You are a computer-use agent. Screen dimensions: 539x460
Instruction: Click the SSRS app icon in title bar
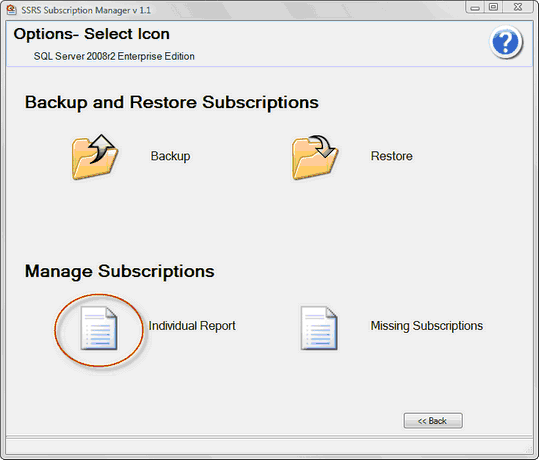tap(11, 10)
